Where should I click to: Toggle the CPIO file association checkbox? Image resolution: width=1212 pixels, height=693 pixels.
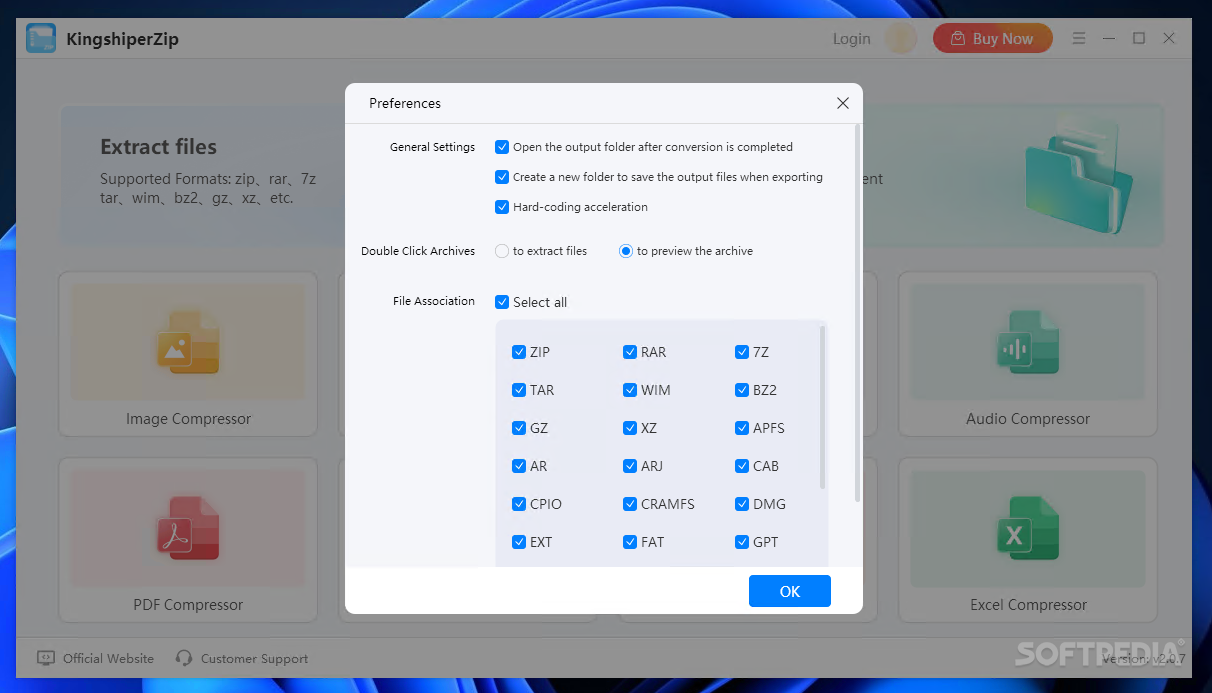click(x=519, y=504)
